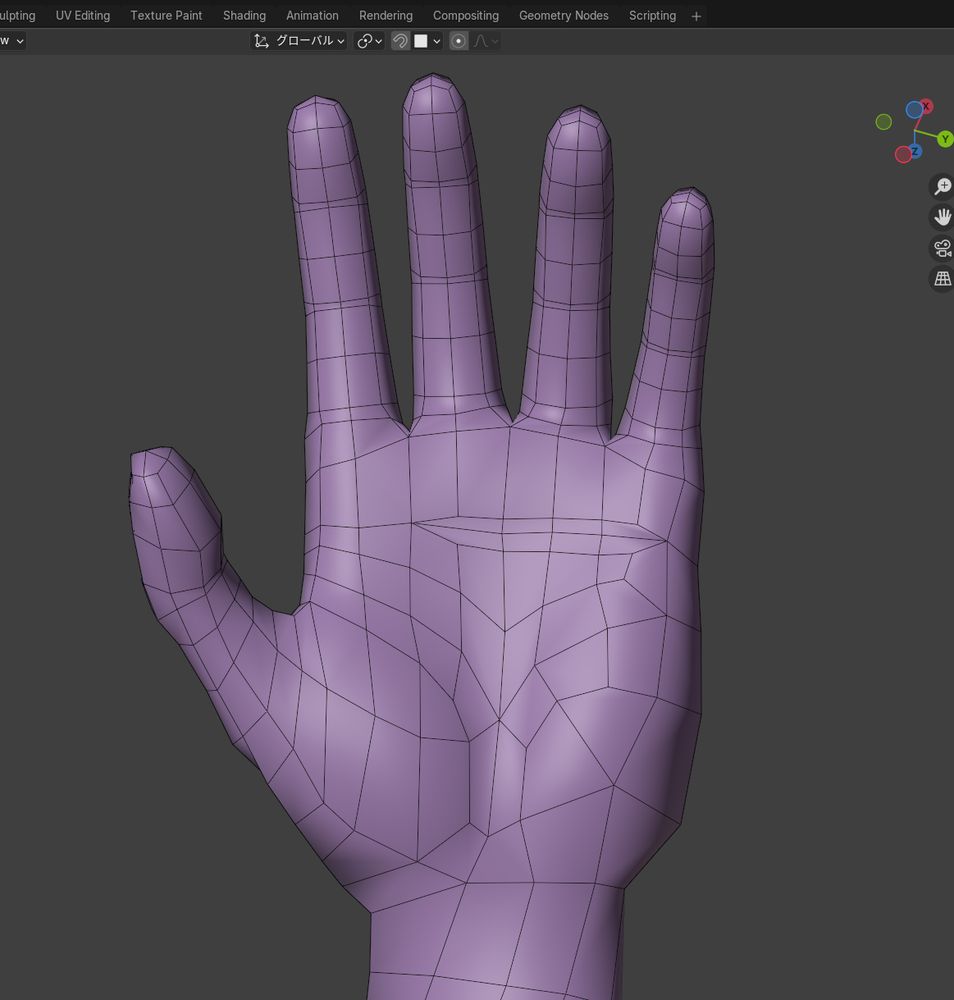Click the zoom magnifier viewport button
This screenshot has width=954, height=1000.
click(x=942, y=186)
